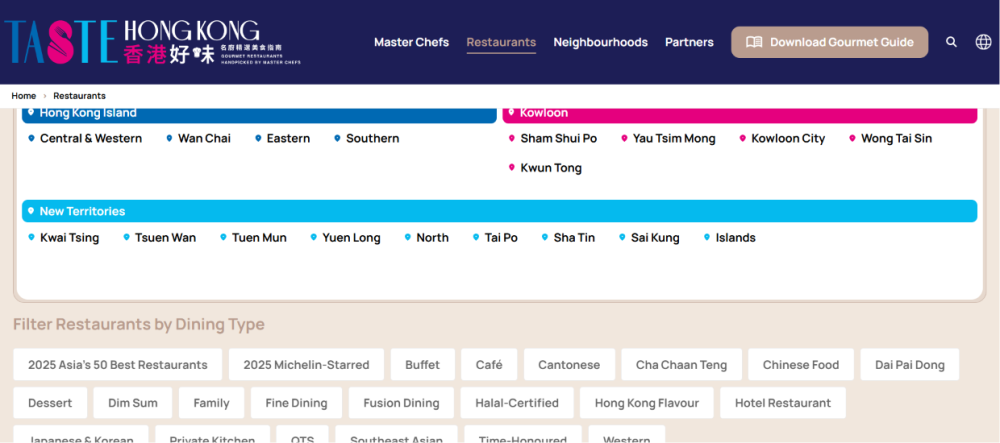Open the Master Chefs menu
Image resolution: width=1000 pixels, height=443 pixels.
tap(411, 42)
